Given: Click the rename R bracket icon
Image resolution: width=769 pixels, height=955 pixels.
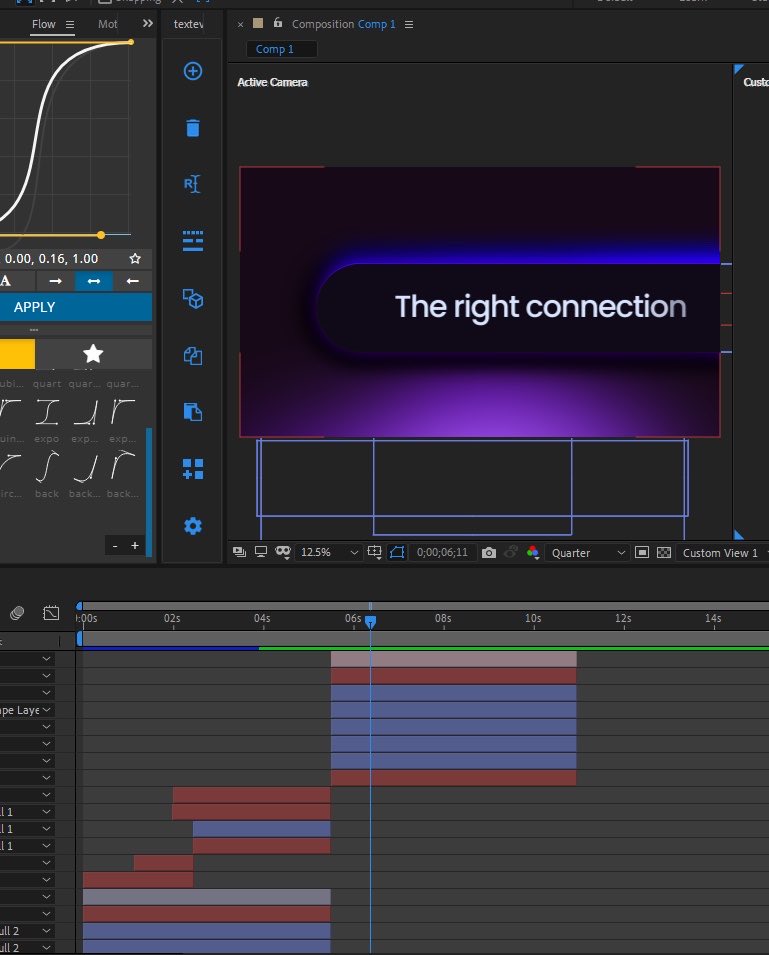Looking at the screenshot, I should pos(192,184).
